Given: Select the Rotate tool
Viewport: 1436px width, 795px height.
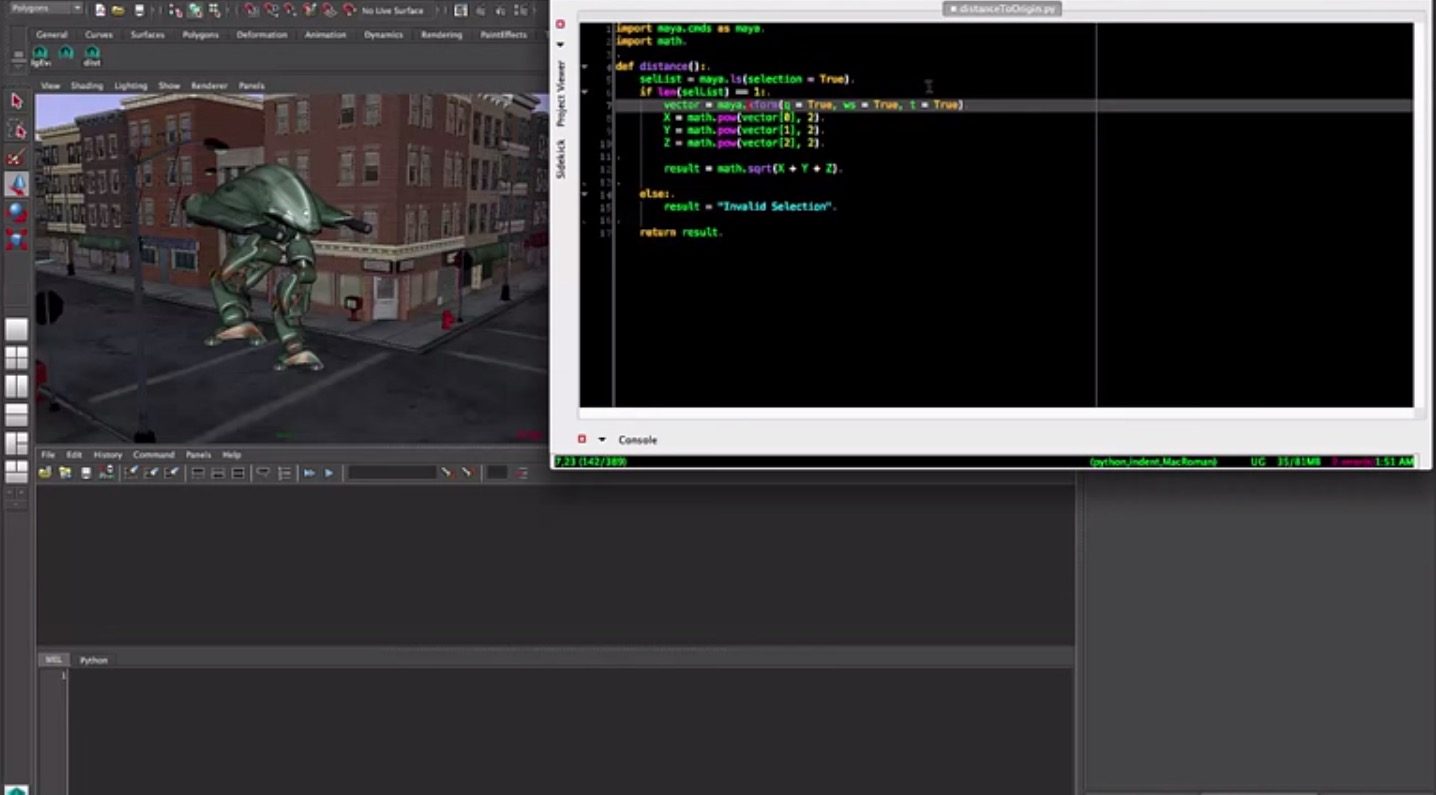Looking at the screenshot, I should (16, 211).
